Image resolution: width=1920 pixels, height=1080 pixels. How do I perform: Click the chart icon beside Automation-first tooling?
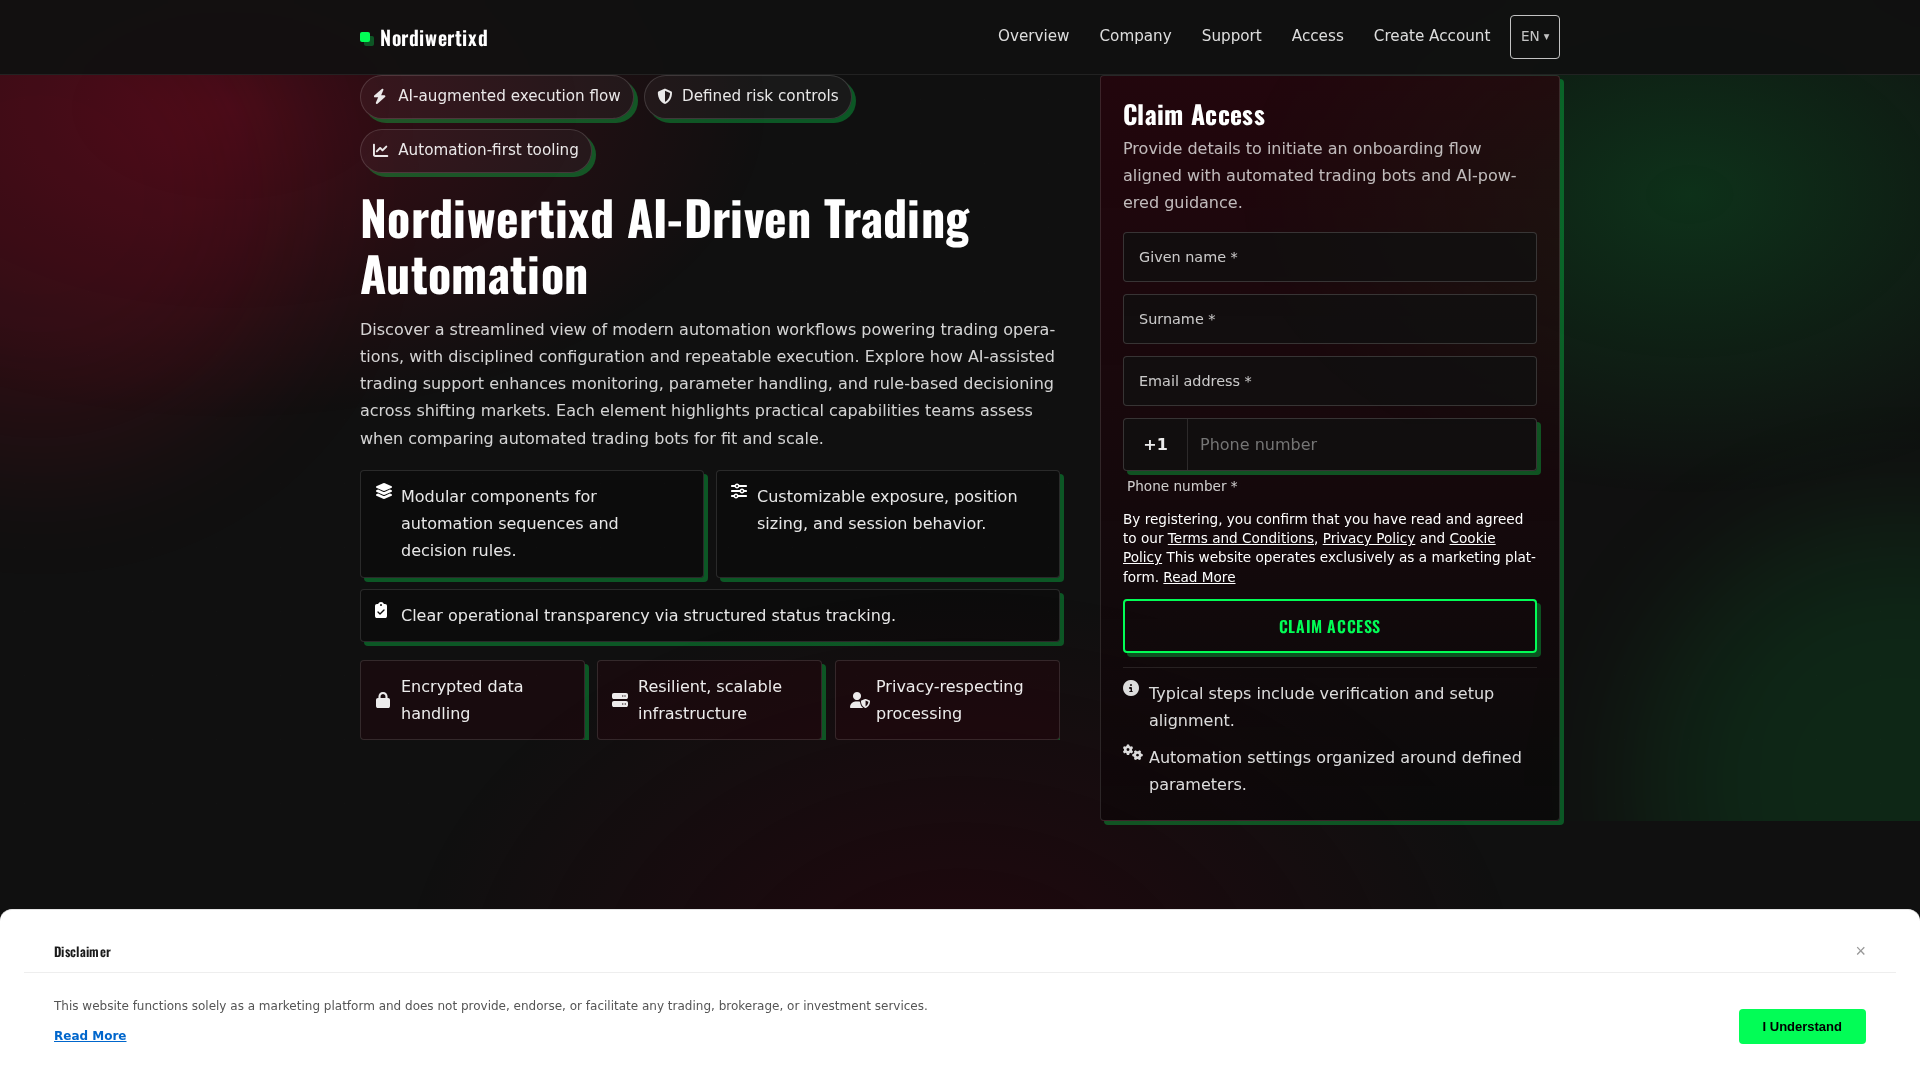click(381, 150)
